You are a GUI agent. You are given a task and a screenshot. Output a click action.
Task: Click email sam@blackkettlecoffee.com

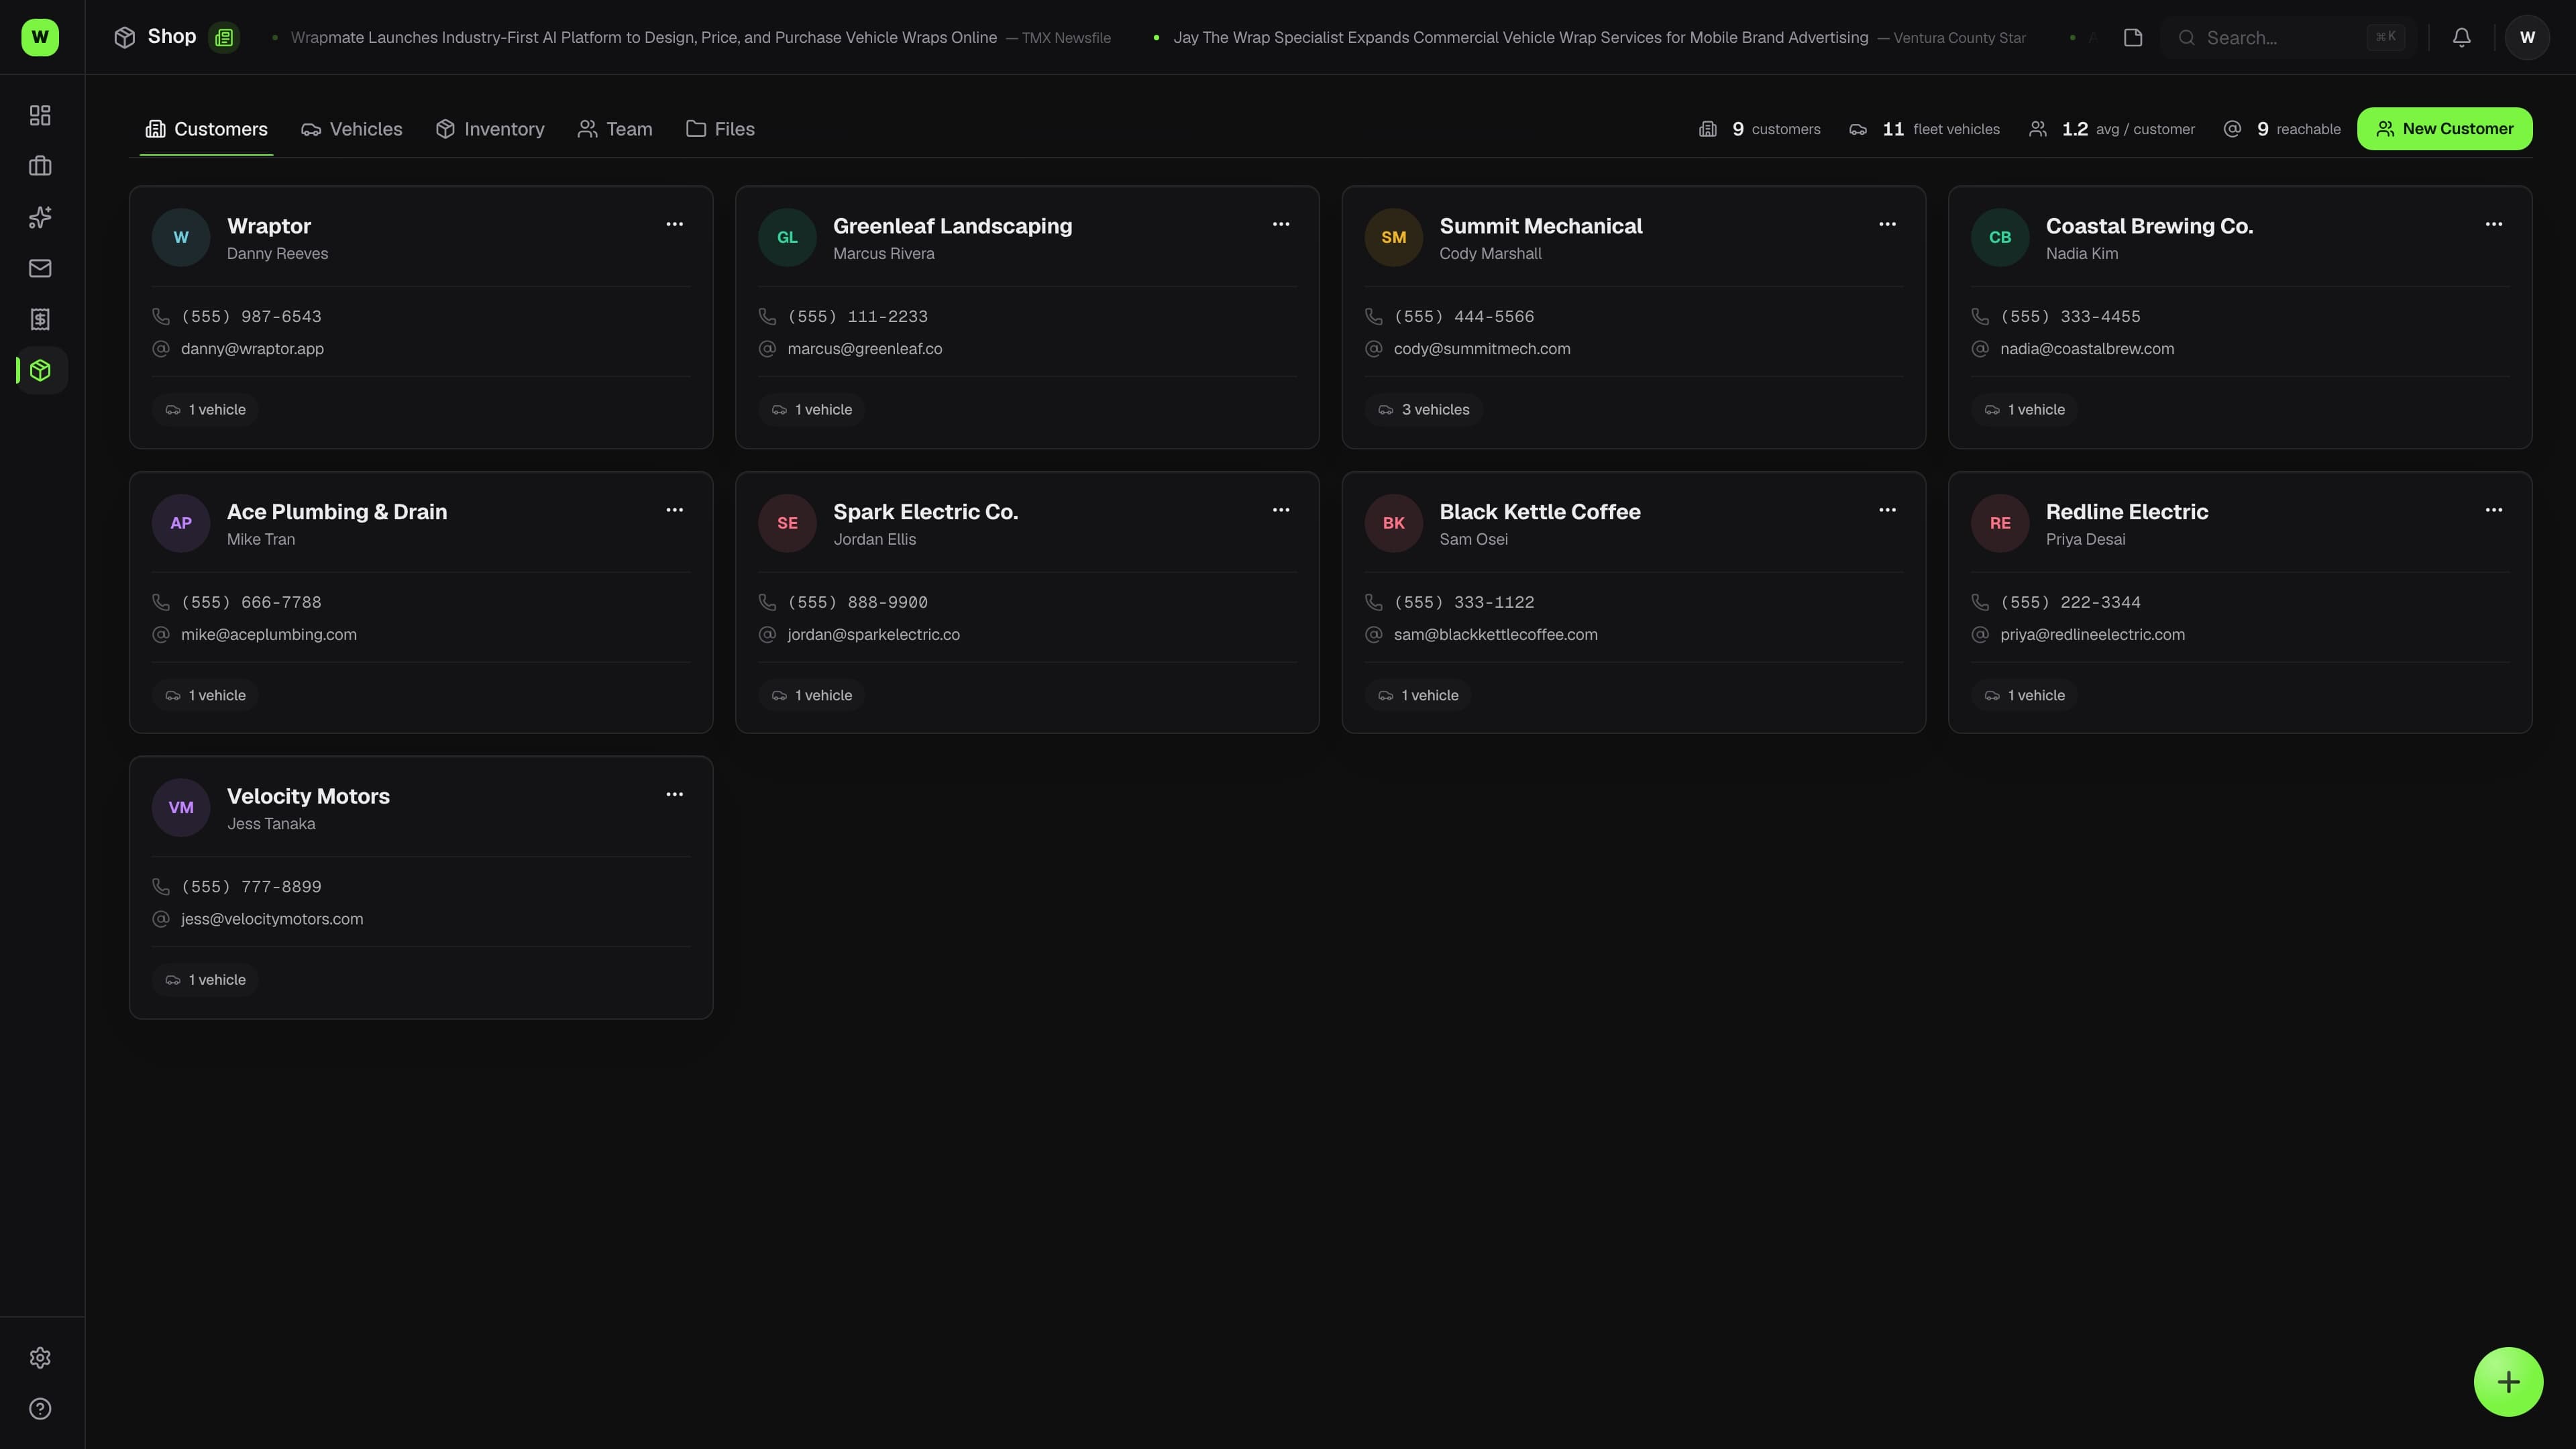pyautogui.click(x=1495, y=635)
